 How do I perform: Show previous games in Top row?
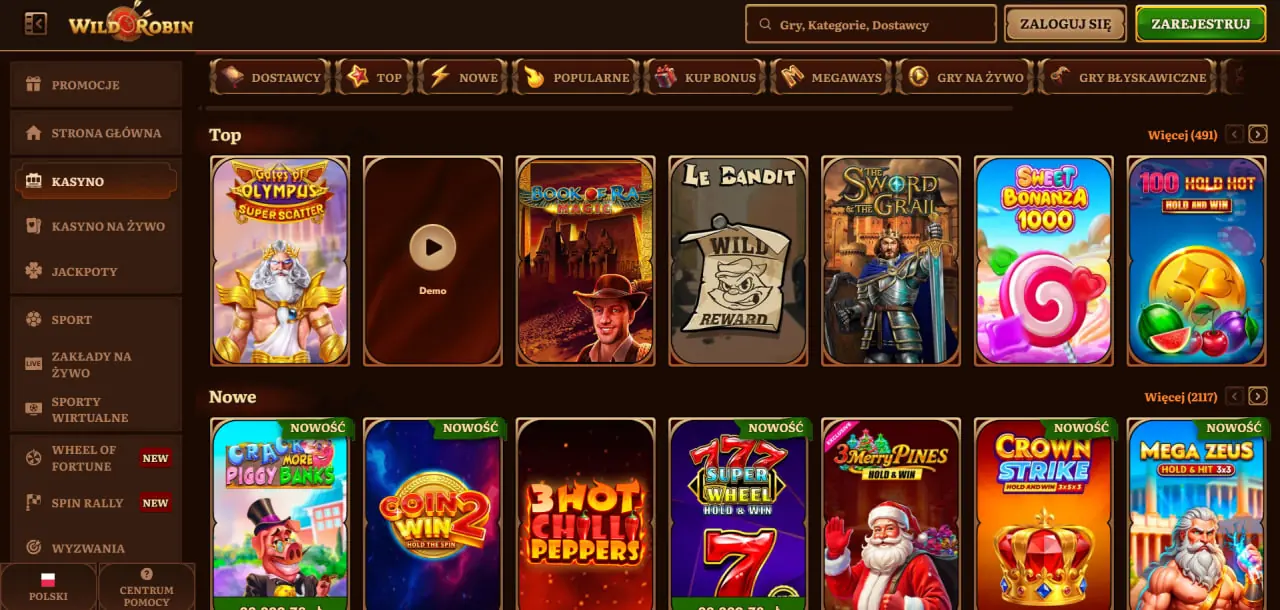1235,134
